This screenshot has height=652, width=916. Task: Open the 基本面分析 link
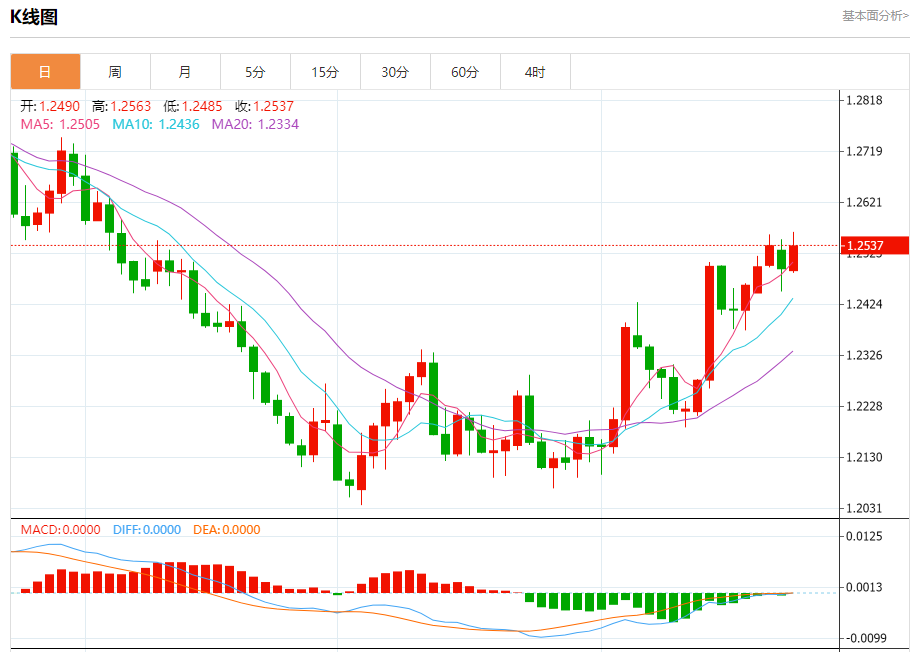tap(875, 16)
